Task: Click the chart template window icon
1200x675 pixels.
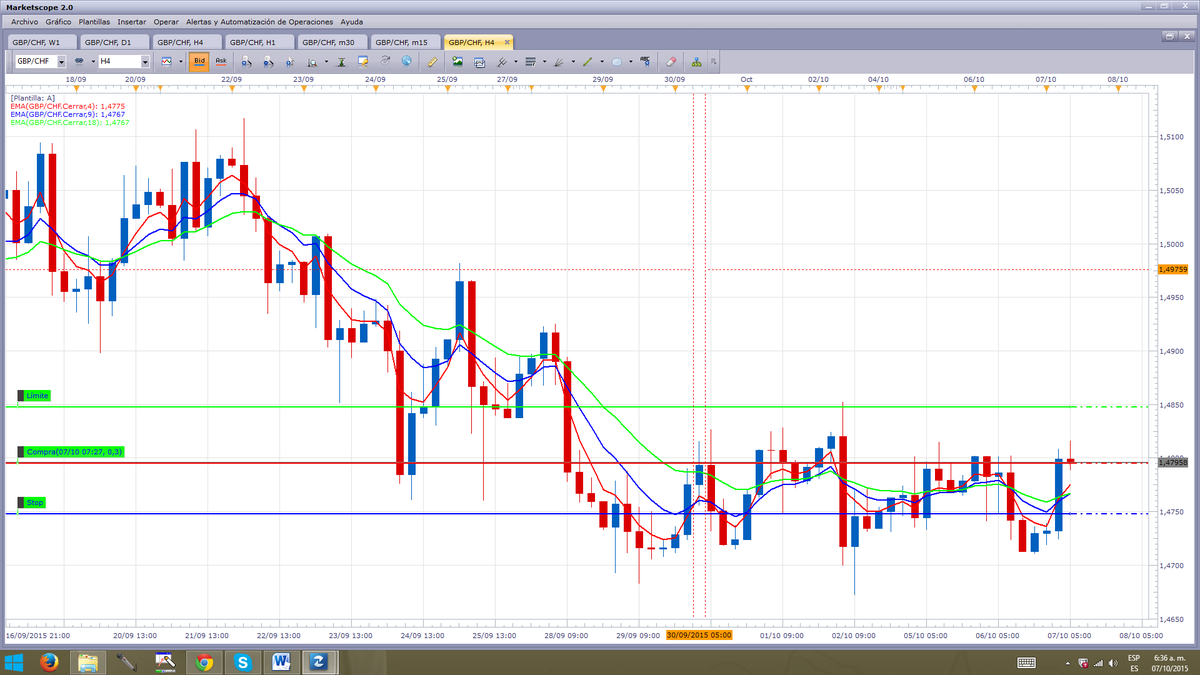Action: [479, 61]
